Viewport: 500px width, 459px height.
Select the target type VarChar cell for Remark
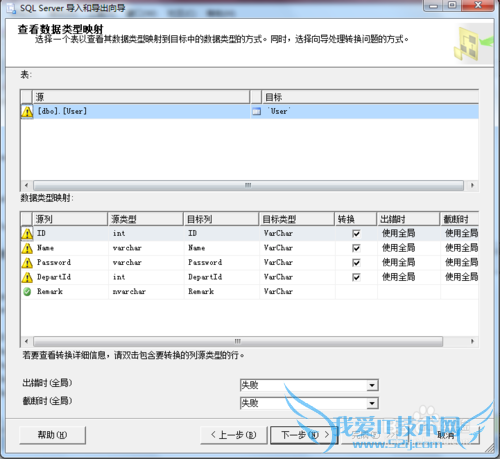(x=297, y=292)
